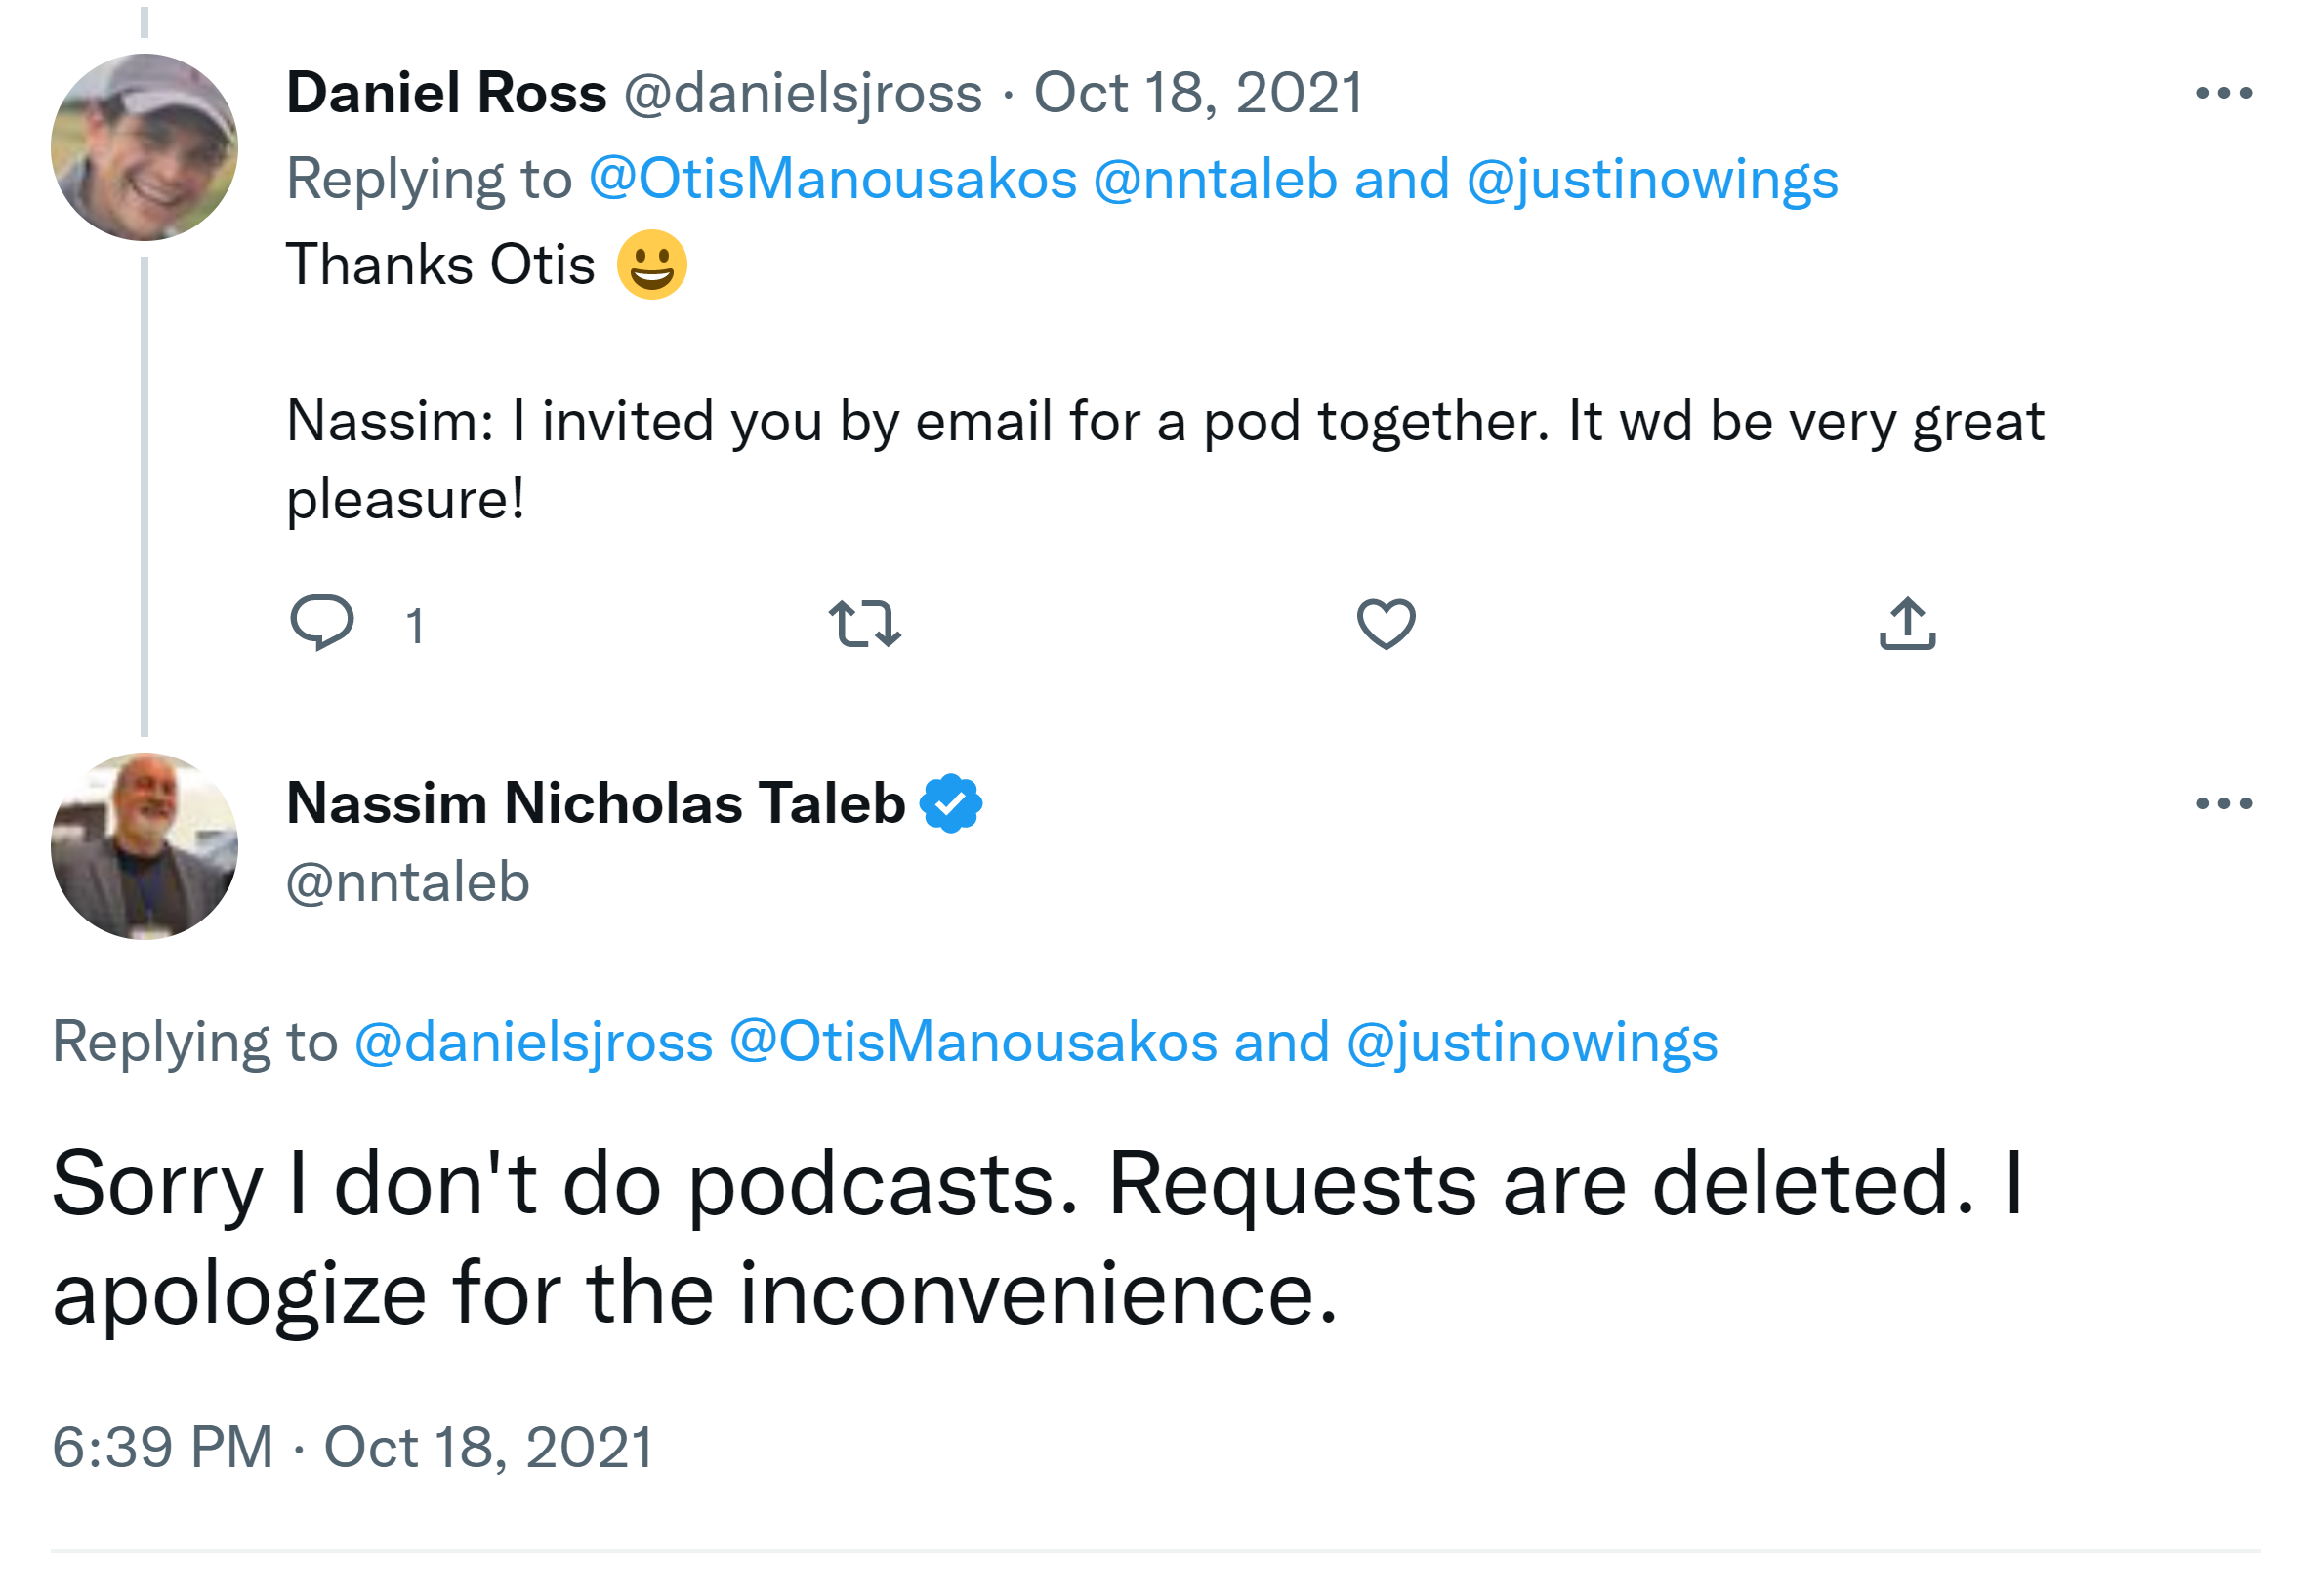Share Daniel Ross's tweet
The width and height of the screenshot is (2319, 1596).
[1907, 623]
